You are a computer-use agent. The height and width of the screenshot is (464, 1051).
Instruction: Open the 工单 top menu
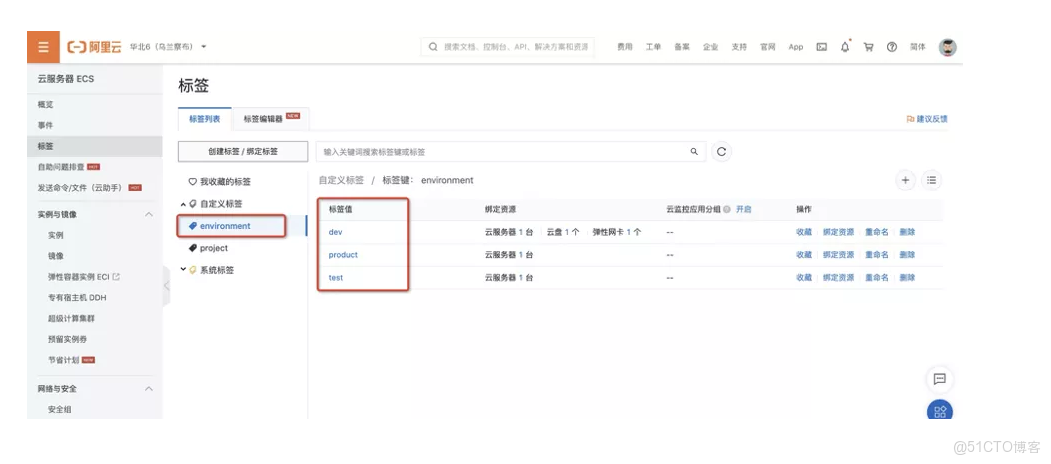pos(654,47)
